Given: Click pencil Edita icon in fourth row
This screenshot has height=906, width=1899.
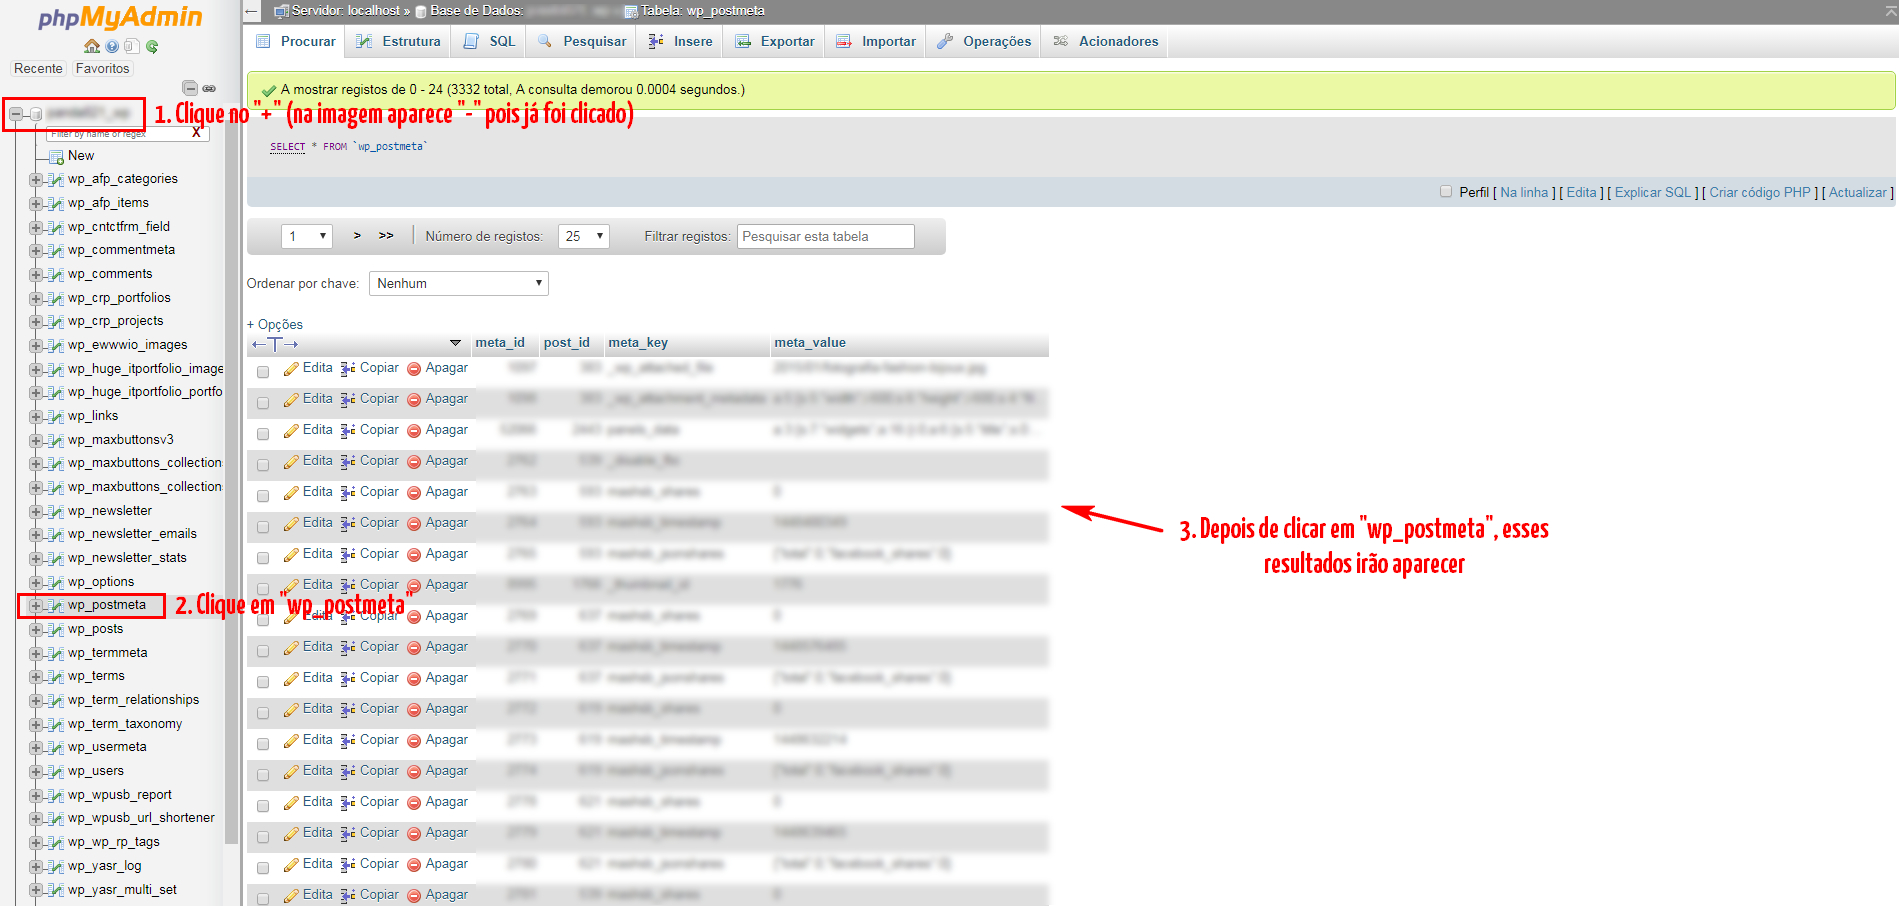Looking at the screenshot, I should (x=291, y=462).
